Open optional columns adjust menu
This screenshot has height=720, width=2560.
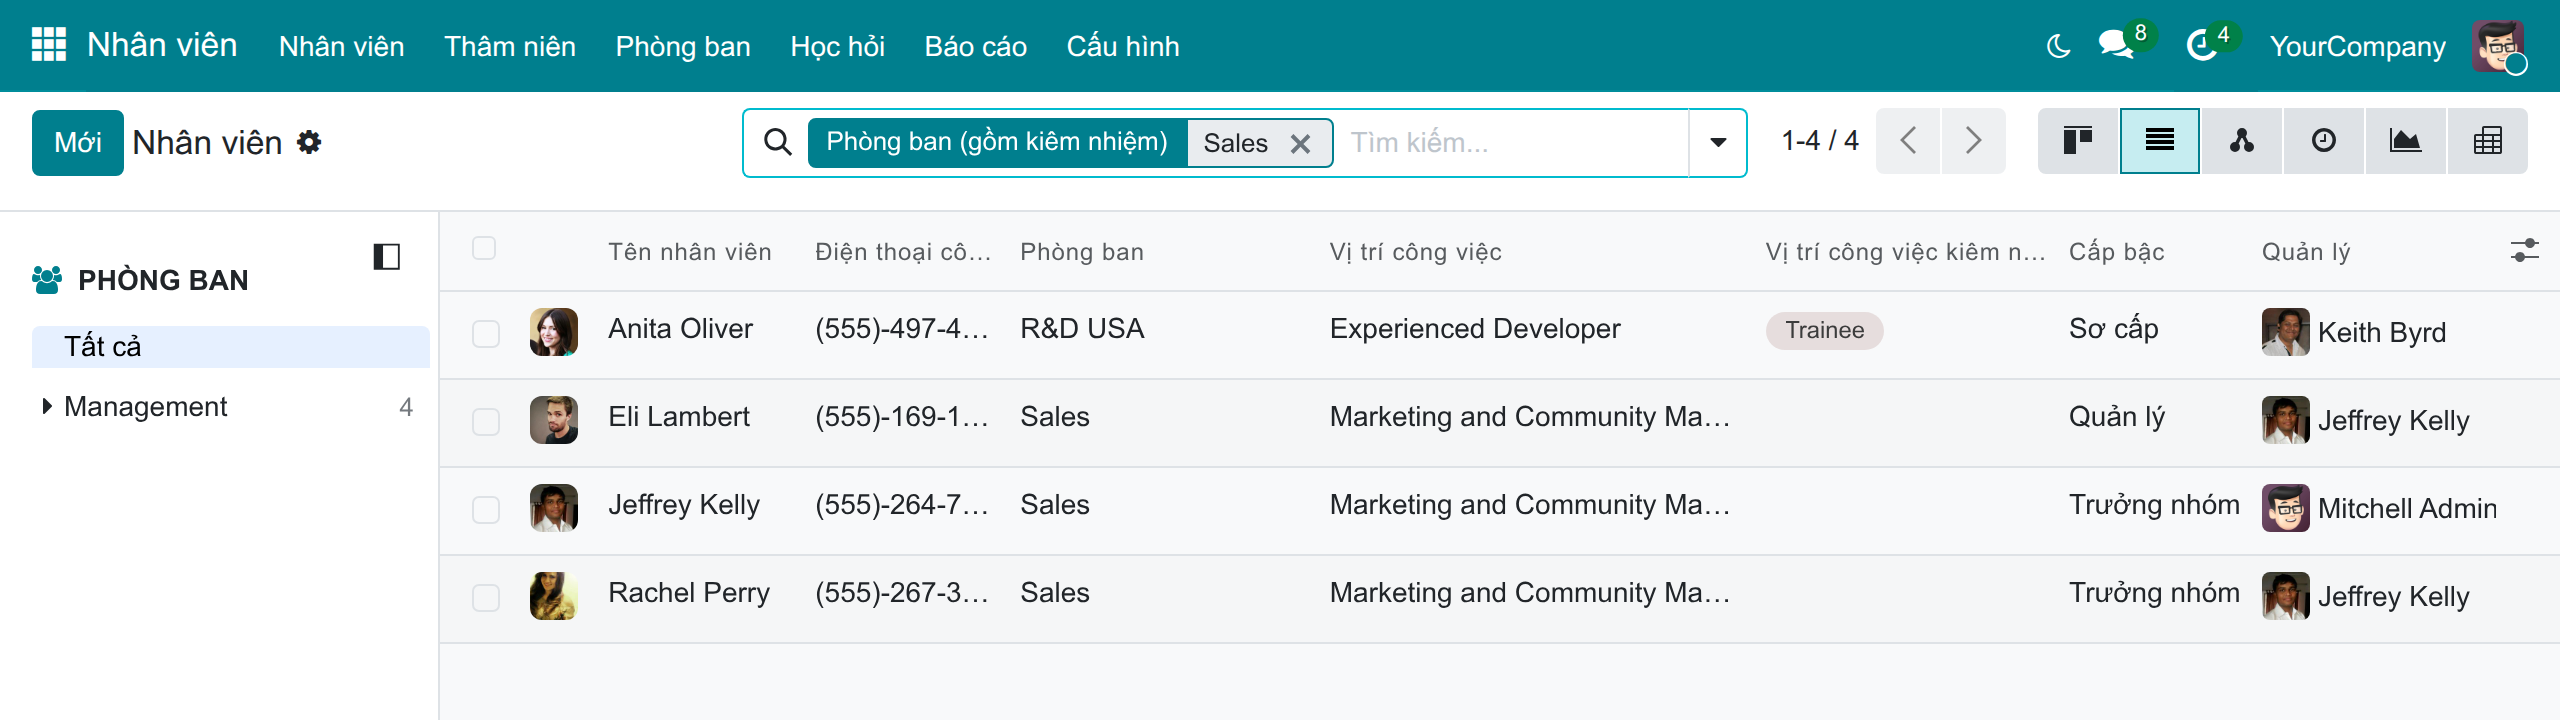pos(2524,251)
